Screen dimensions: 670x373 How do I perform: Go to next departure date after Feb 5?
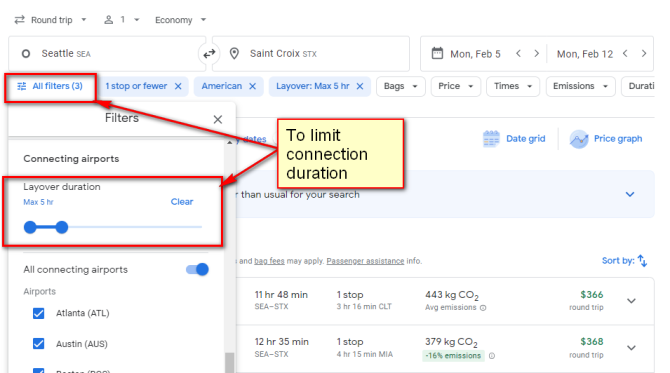point(536,53)
